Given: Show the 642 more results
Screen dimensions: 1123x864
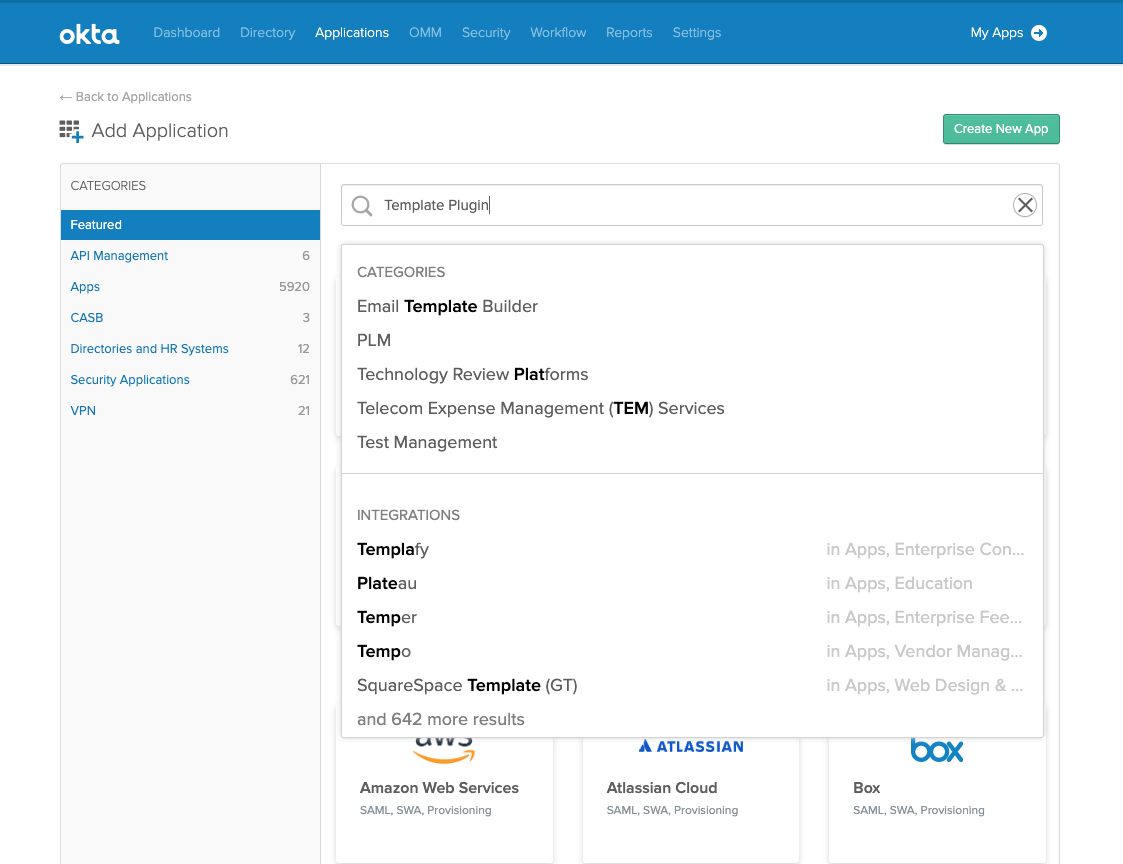Looking at the screenshot, I should coord(440,719).
